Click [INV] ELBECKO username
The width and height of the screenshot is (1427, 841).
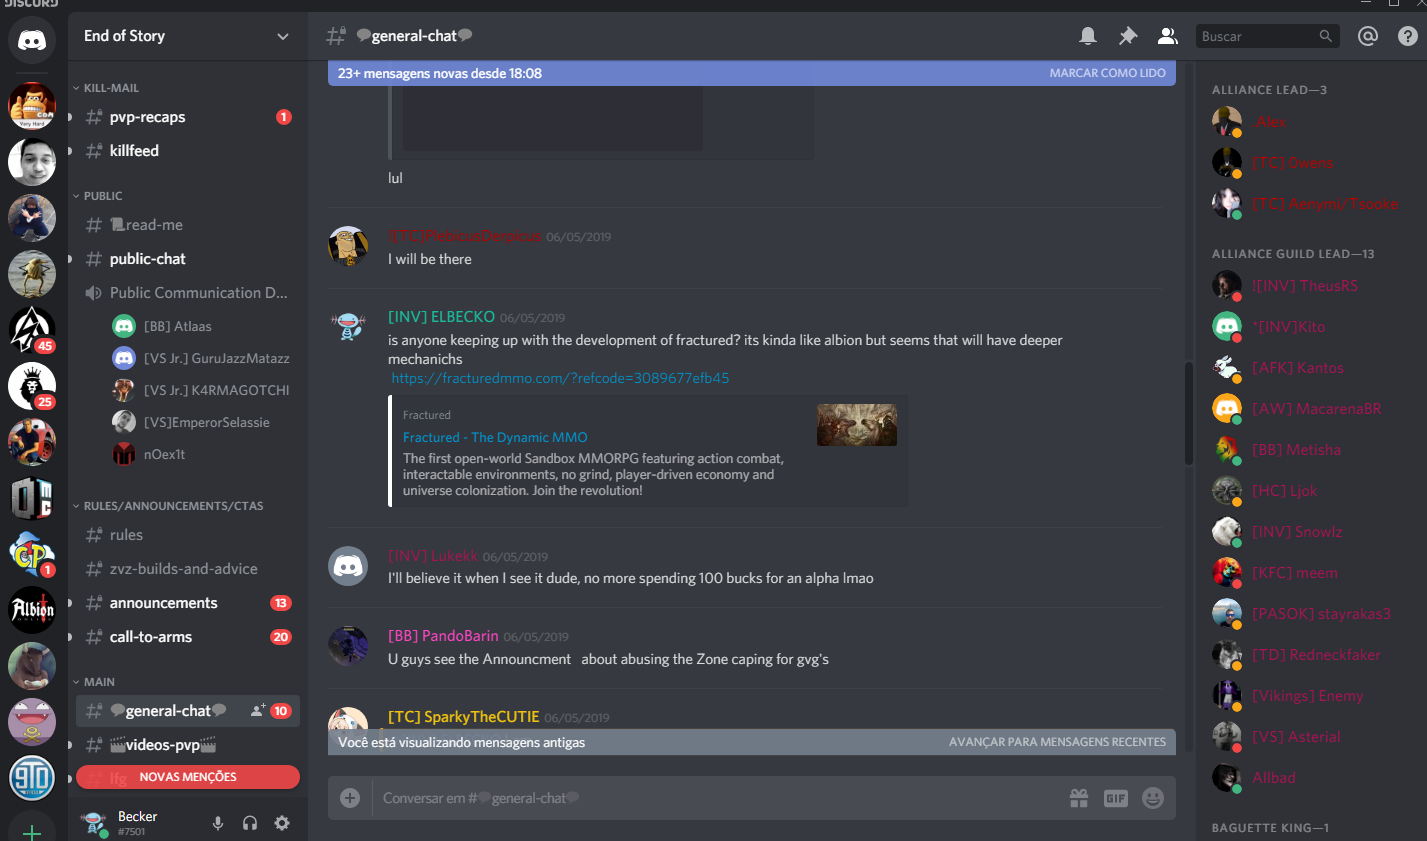point(441,317)
